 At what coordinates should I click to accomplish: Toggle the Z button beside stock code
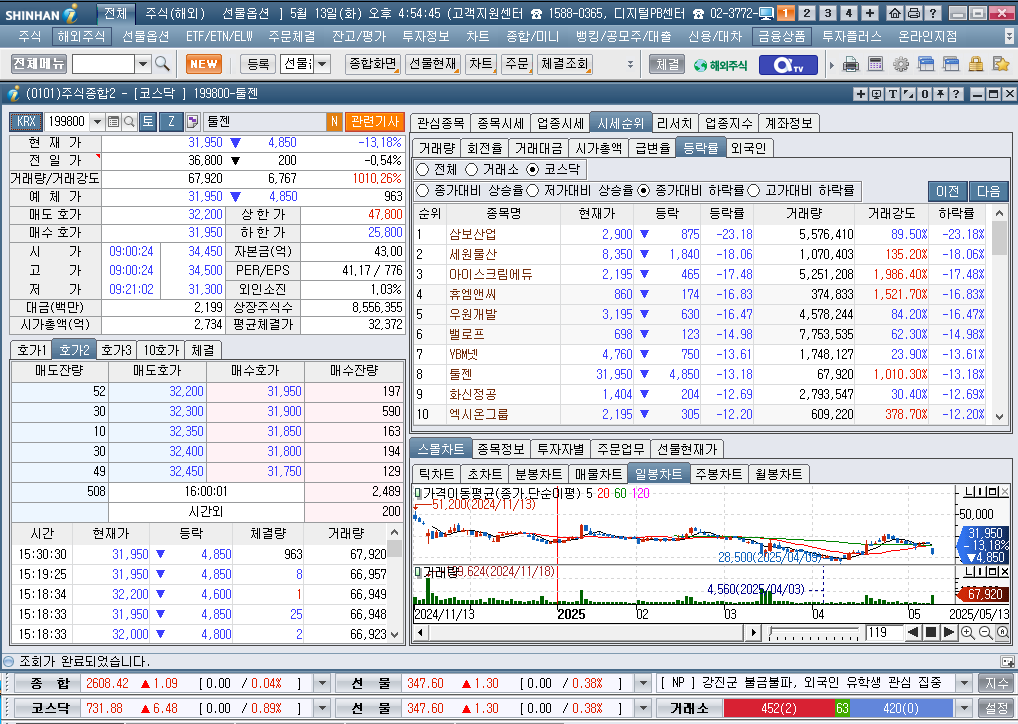pyautogui.click(x=171, y=121)
